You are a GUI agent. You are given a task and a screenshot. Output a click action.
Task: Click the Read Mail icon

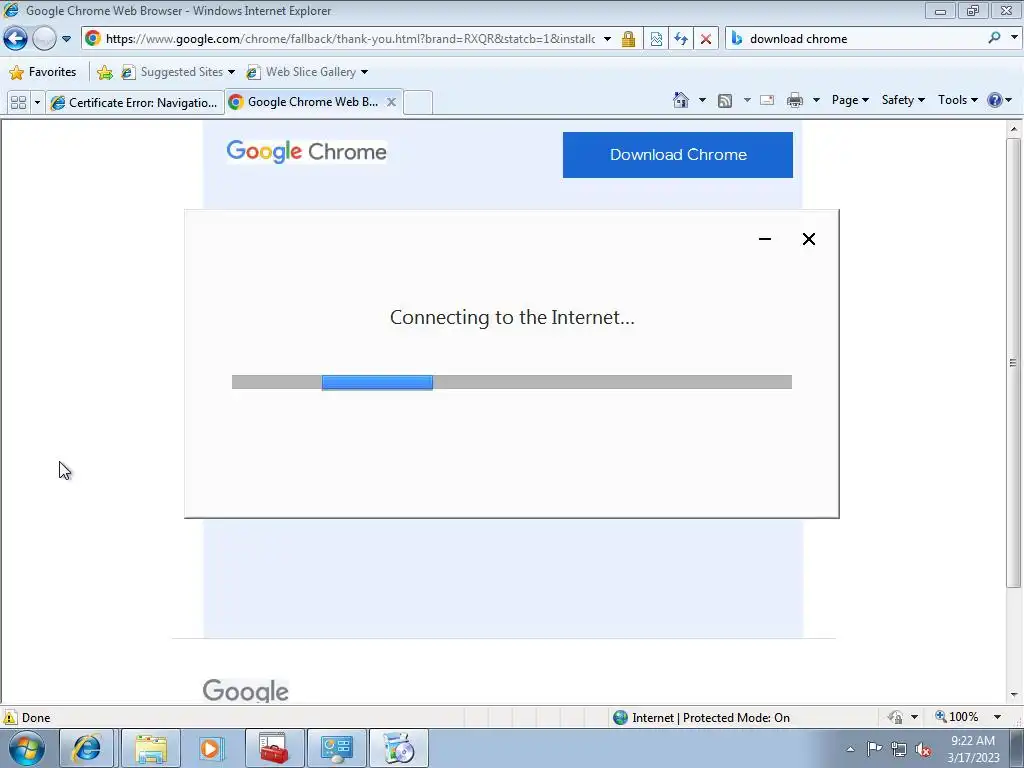767,100
